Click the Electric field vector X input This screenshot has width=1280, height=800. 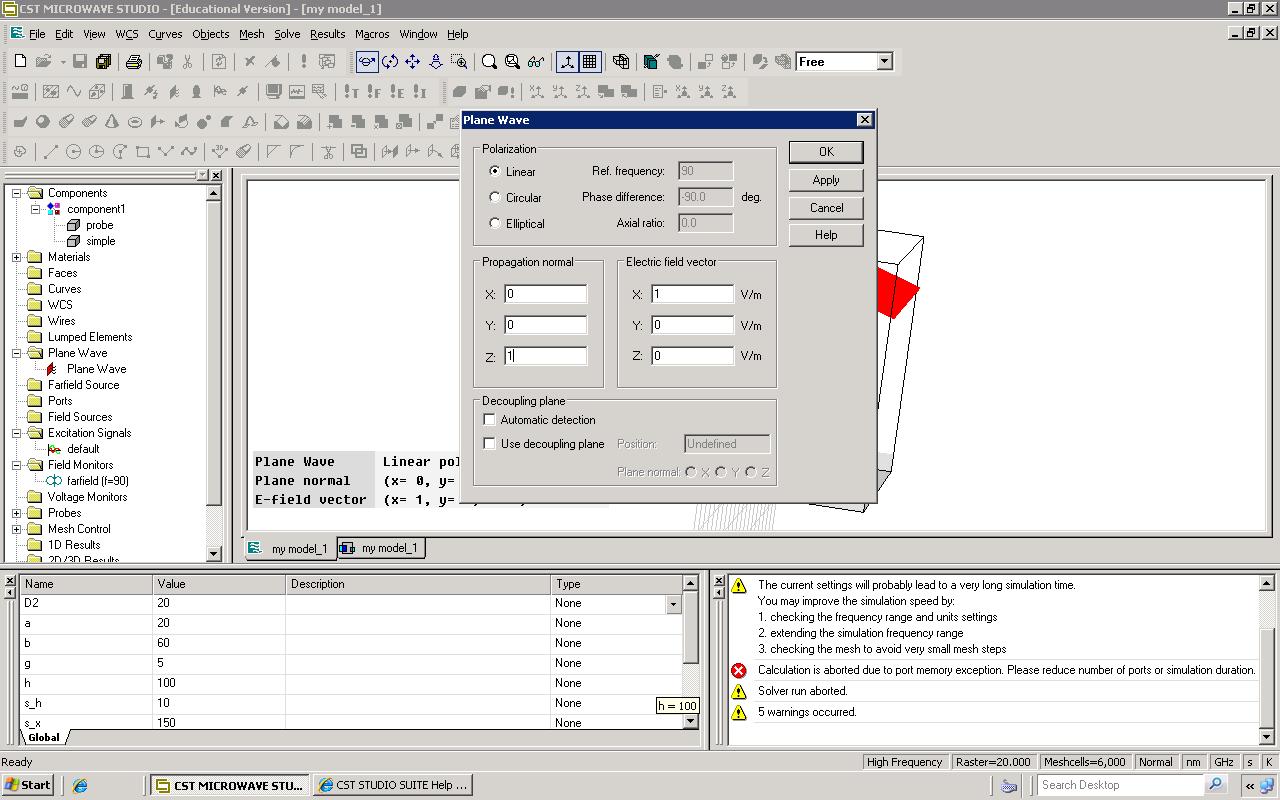tap(693, 294)
